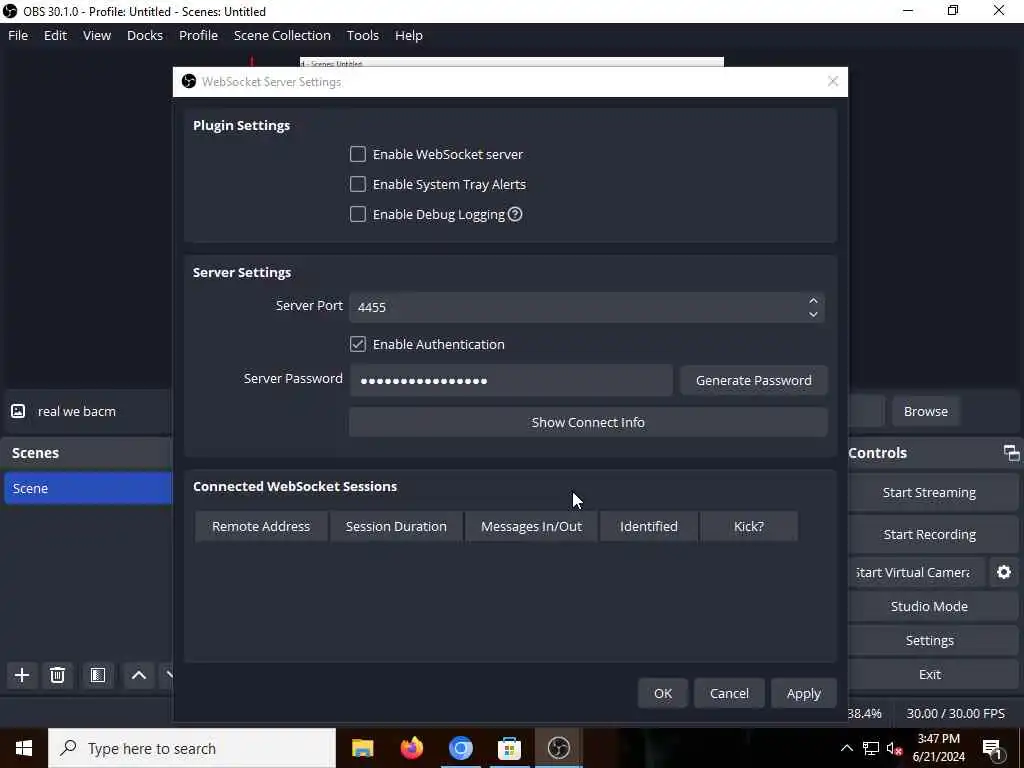Open the Profile menu
1024x768 pixels.
(x=199, y=35)
